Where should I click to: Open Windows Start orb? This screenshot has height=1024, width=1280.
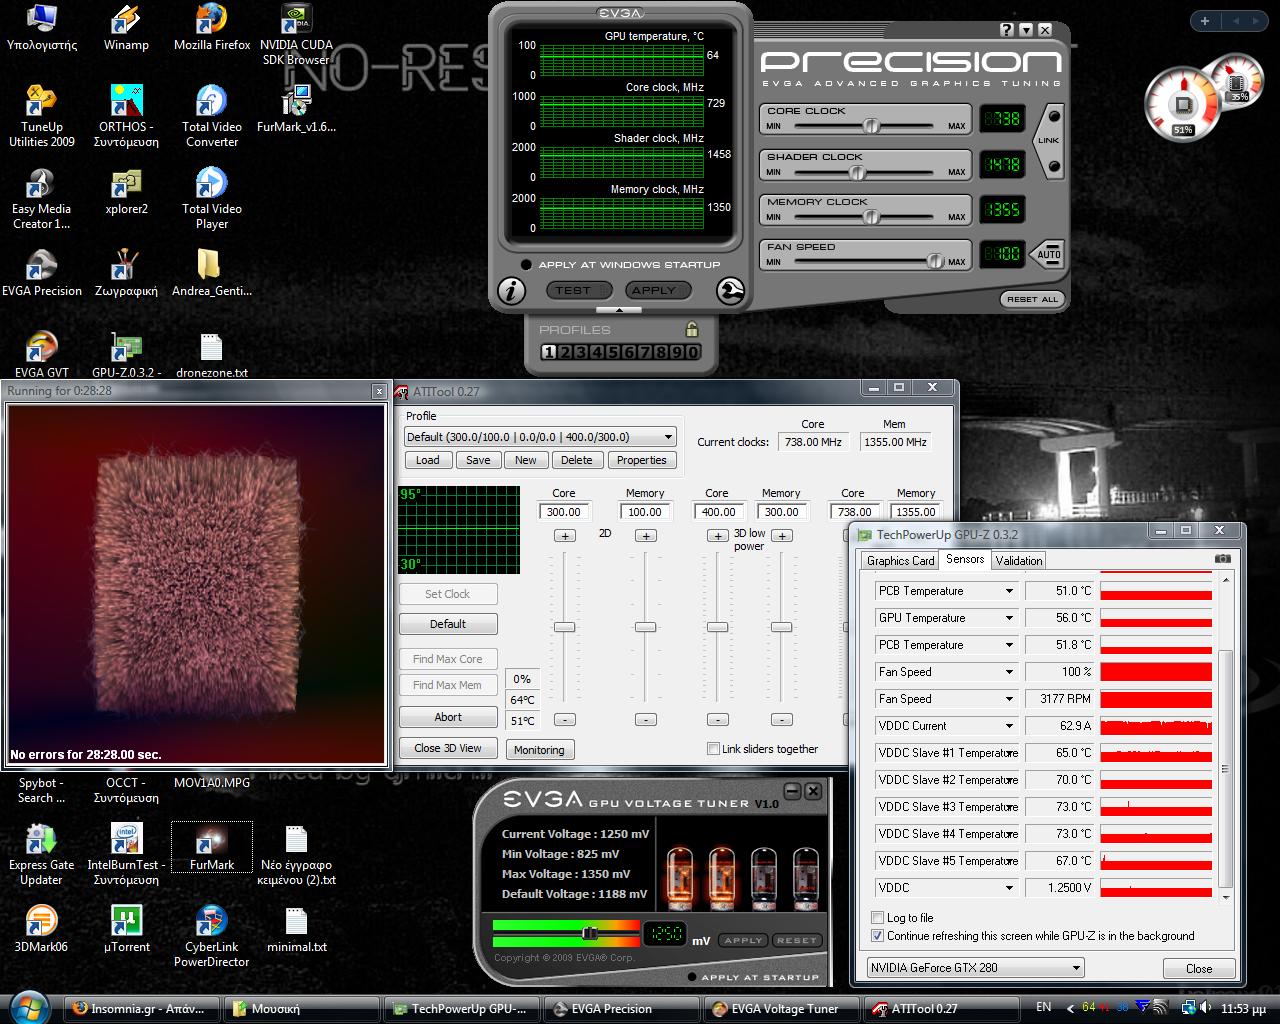pyautogui.click(x=30, y=1007)
